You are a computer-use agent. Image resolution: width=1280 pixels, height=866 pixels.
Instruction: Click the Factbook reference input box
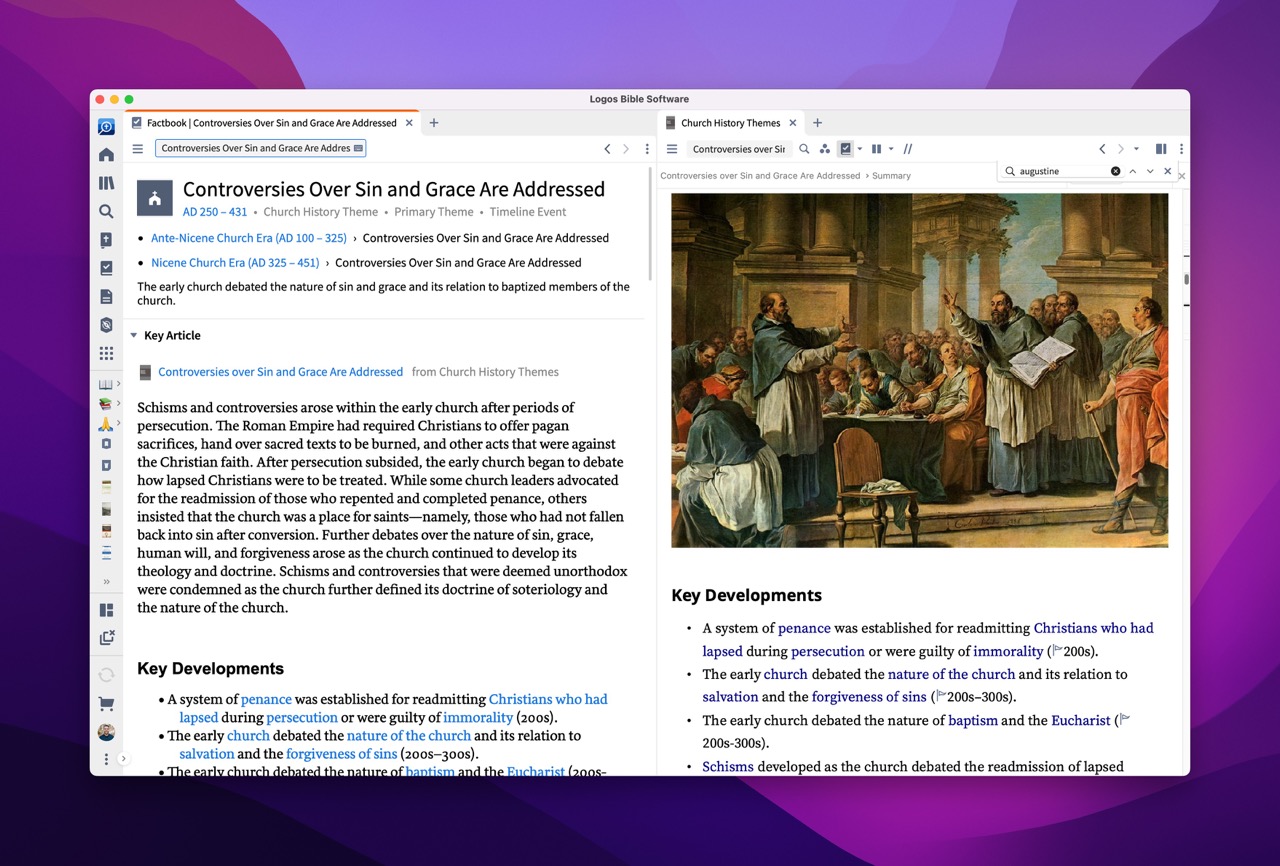pyautogui.click(x=261, y=148)
